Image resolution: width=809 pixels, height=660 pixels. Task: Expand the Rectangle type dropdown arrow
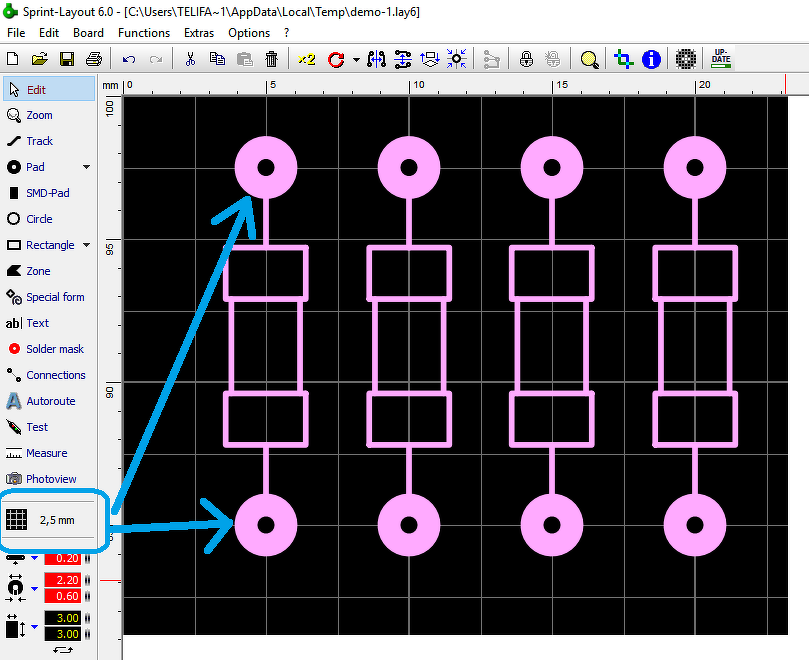tap(87, 245)
